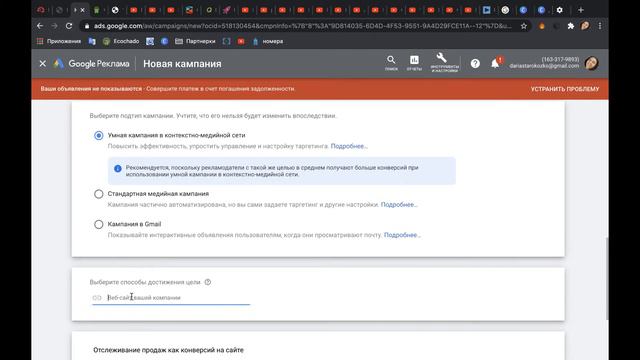Image resolution: width=640 pixels, height=360 pixels.
Task: Open Подробнее link for Gmail campaign
Action: tap(402, 235)
